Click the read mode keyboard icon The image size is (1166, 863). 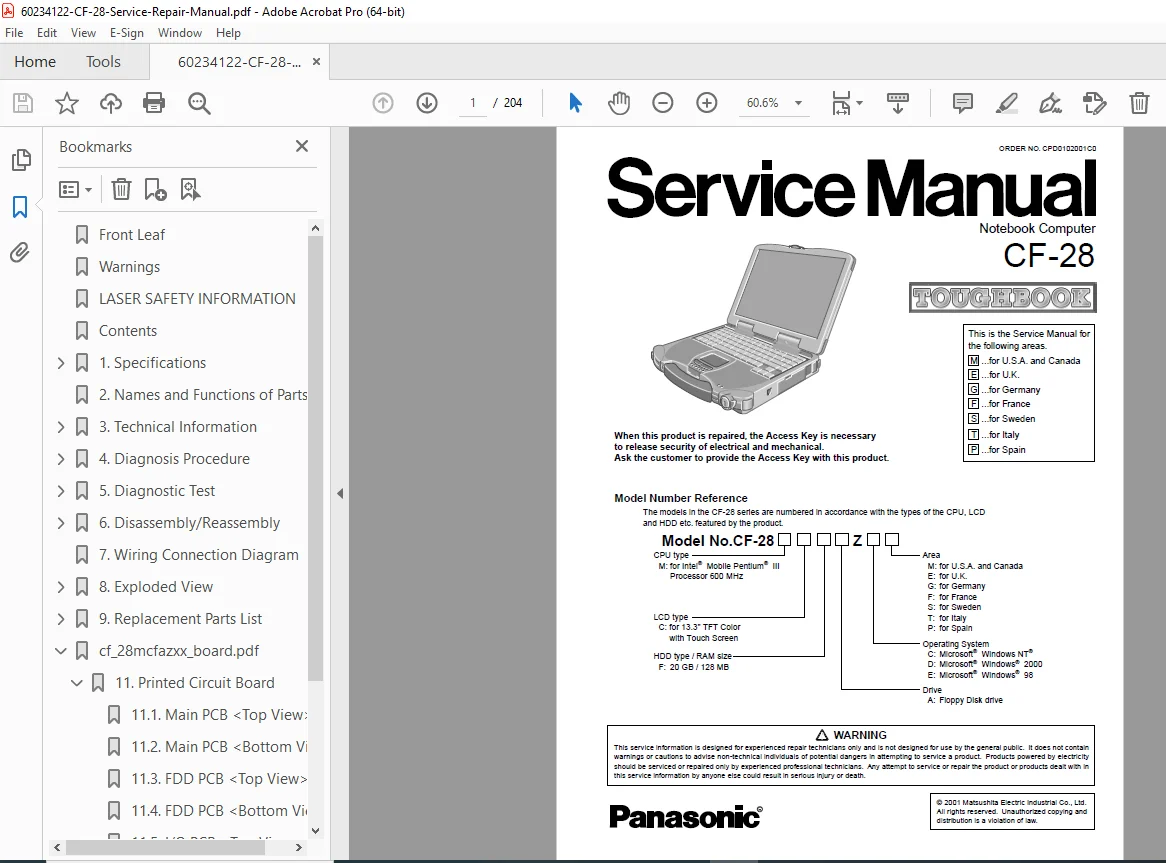[x=898, y=103]
